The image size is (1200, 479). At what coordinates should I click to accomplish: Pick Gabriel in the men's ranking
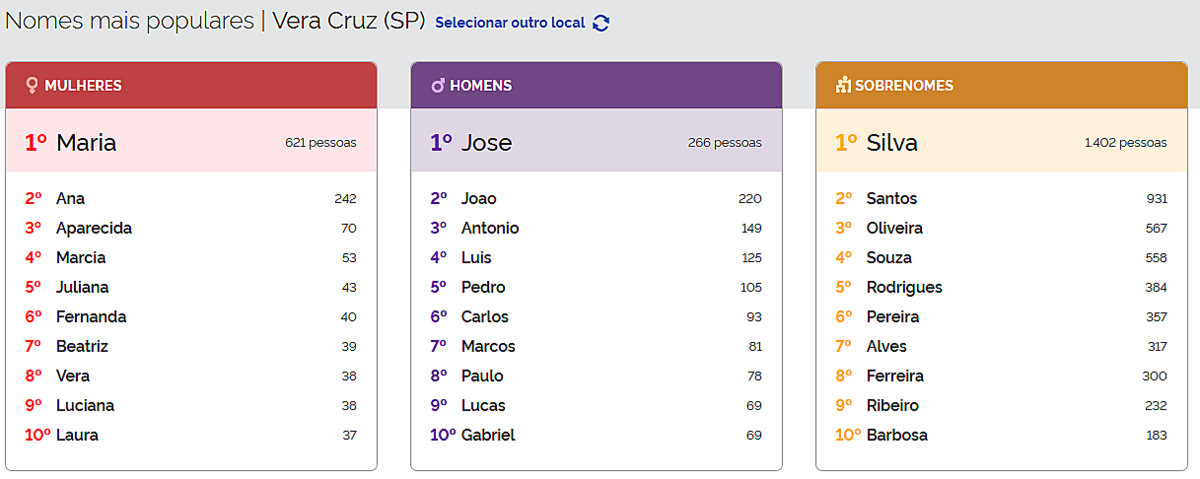(x=488, y=435)
